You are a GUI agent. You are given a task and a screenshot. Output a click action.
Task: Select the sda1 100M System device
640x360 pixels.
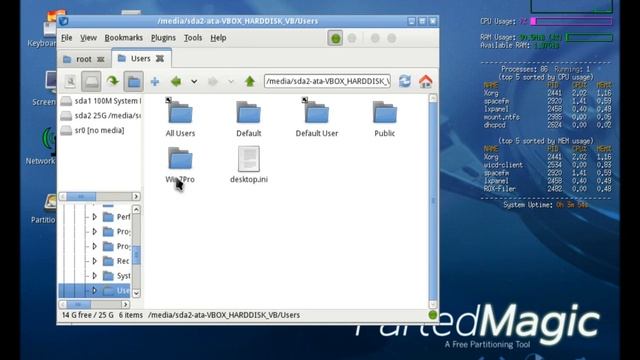click(100, 101)
